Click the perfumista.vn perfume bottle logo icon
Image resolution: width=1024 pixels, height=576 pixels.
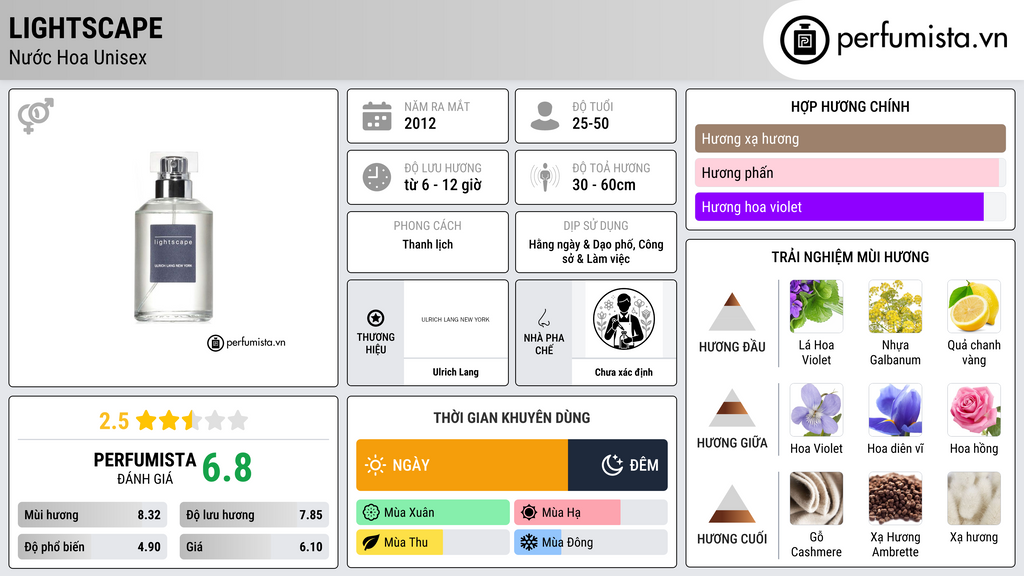click(804, 40)
